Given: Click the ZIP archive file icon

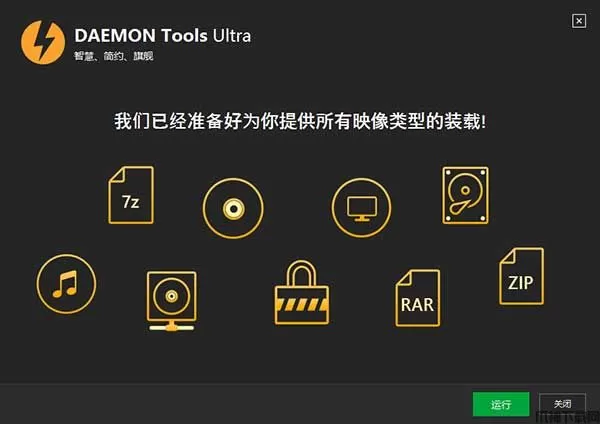Looking at the screenshot, I should [x=521, y=276].
